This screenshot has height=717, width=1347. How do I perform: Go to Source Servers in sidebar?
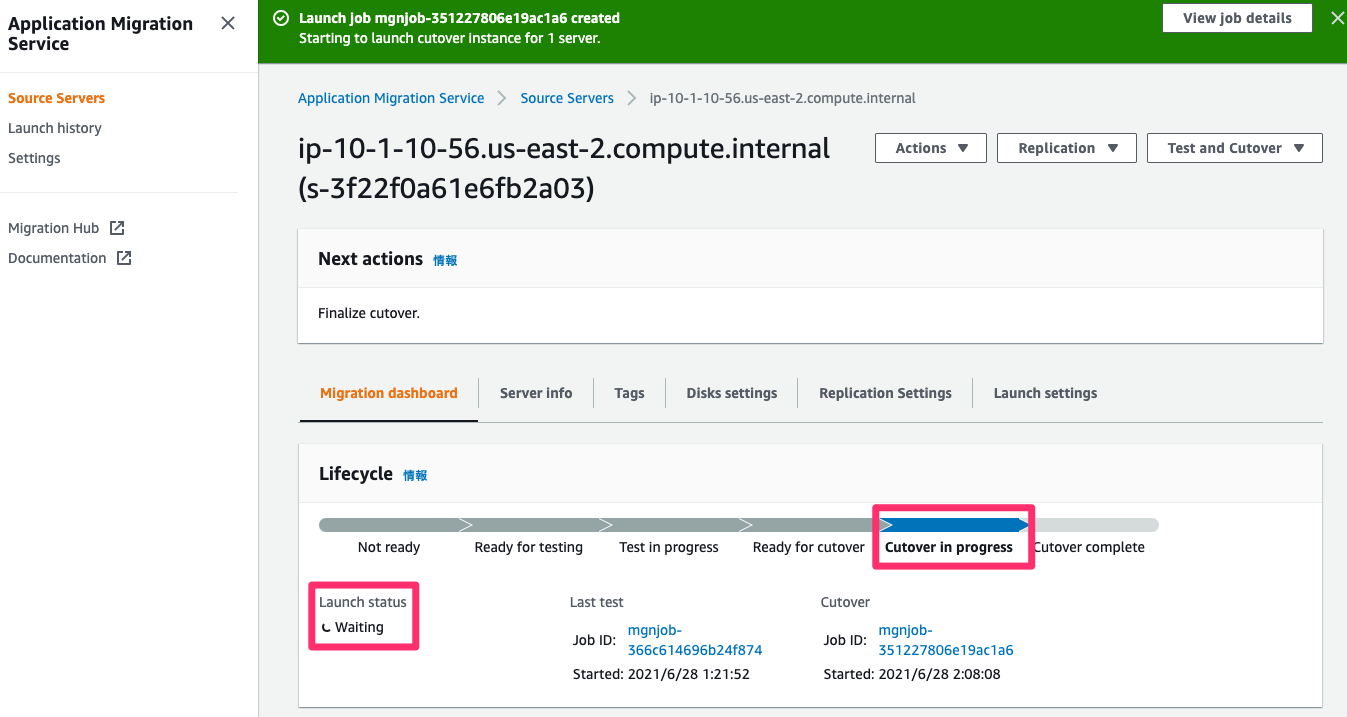(x=56, y=98)
